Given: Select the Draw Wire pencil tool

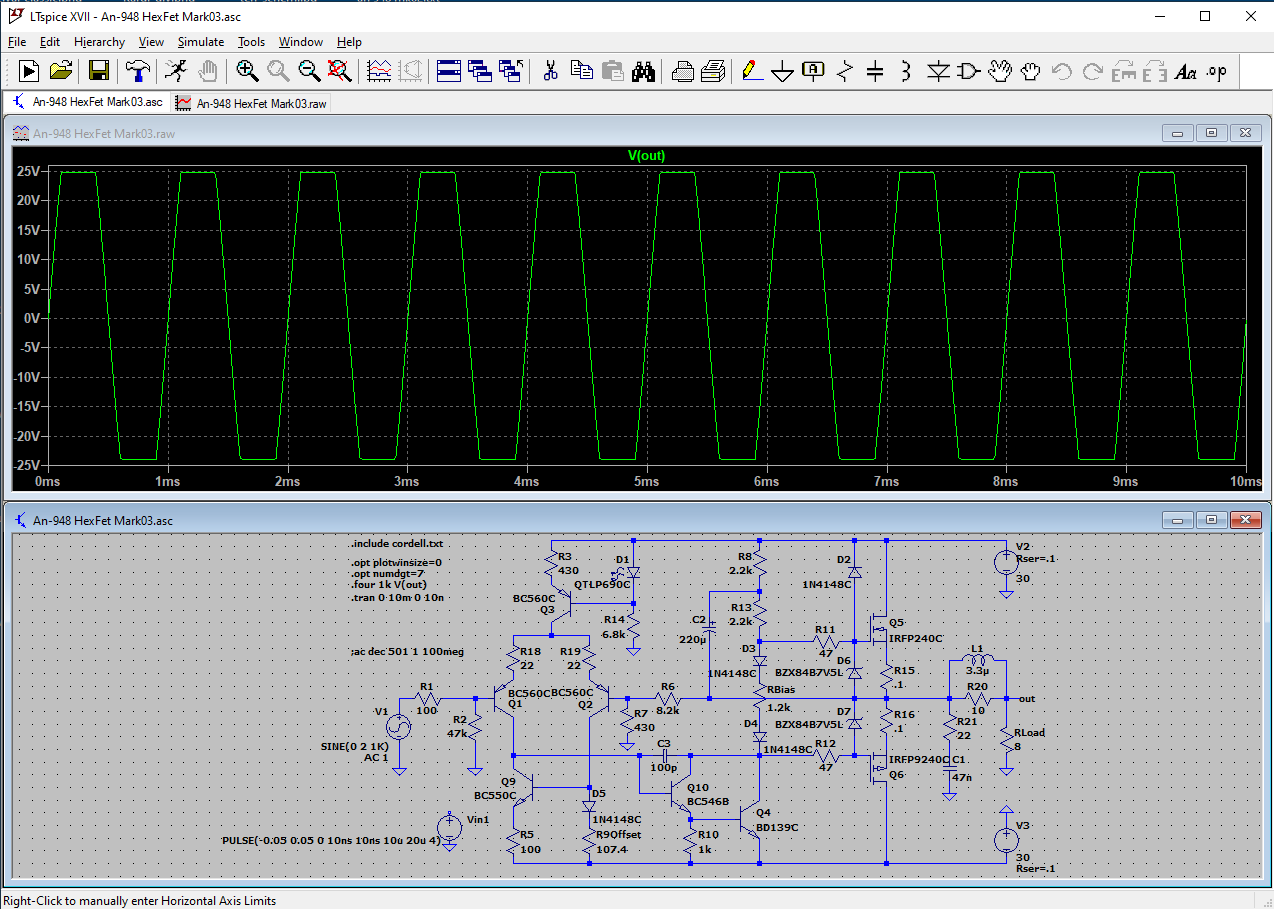Looking at the screenshot, I should [752, 71].
